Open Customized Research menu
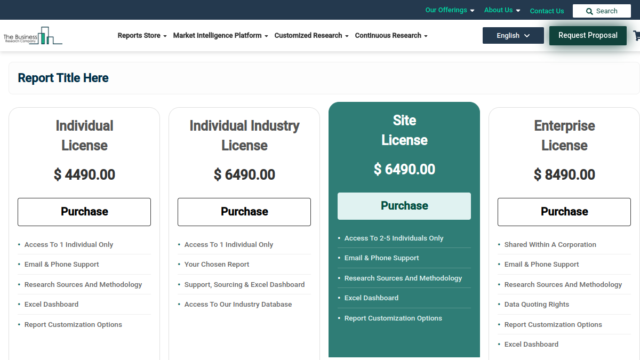Viewport: 640px width, 360px height. (x=311, y=36)
